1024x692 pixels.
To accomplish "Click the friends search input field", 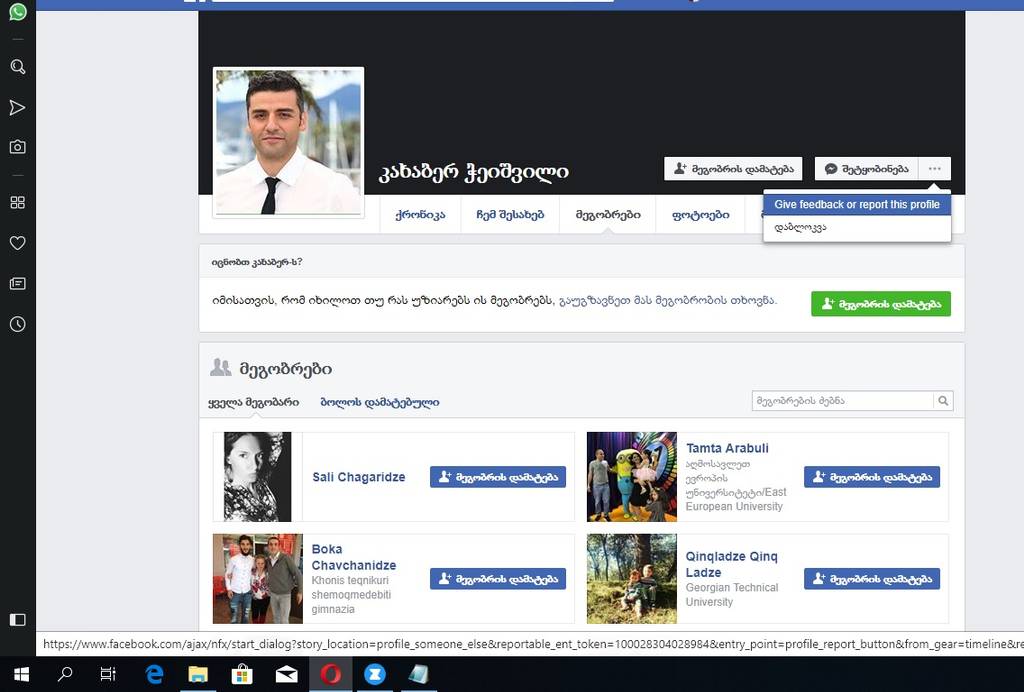I will (x=842, y=401).
